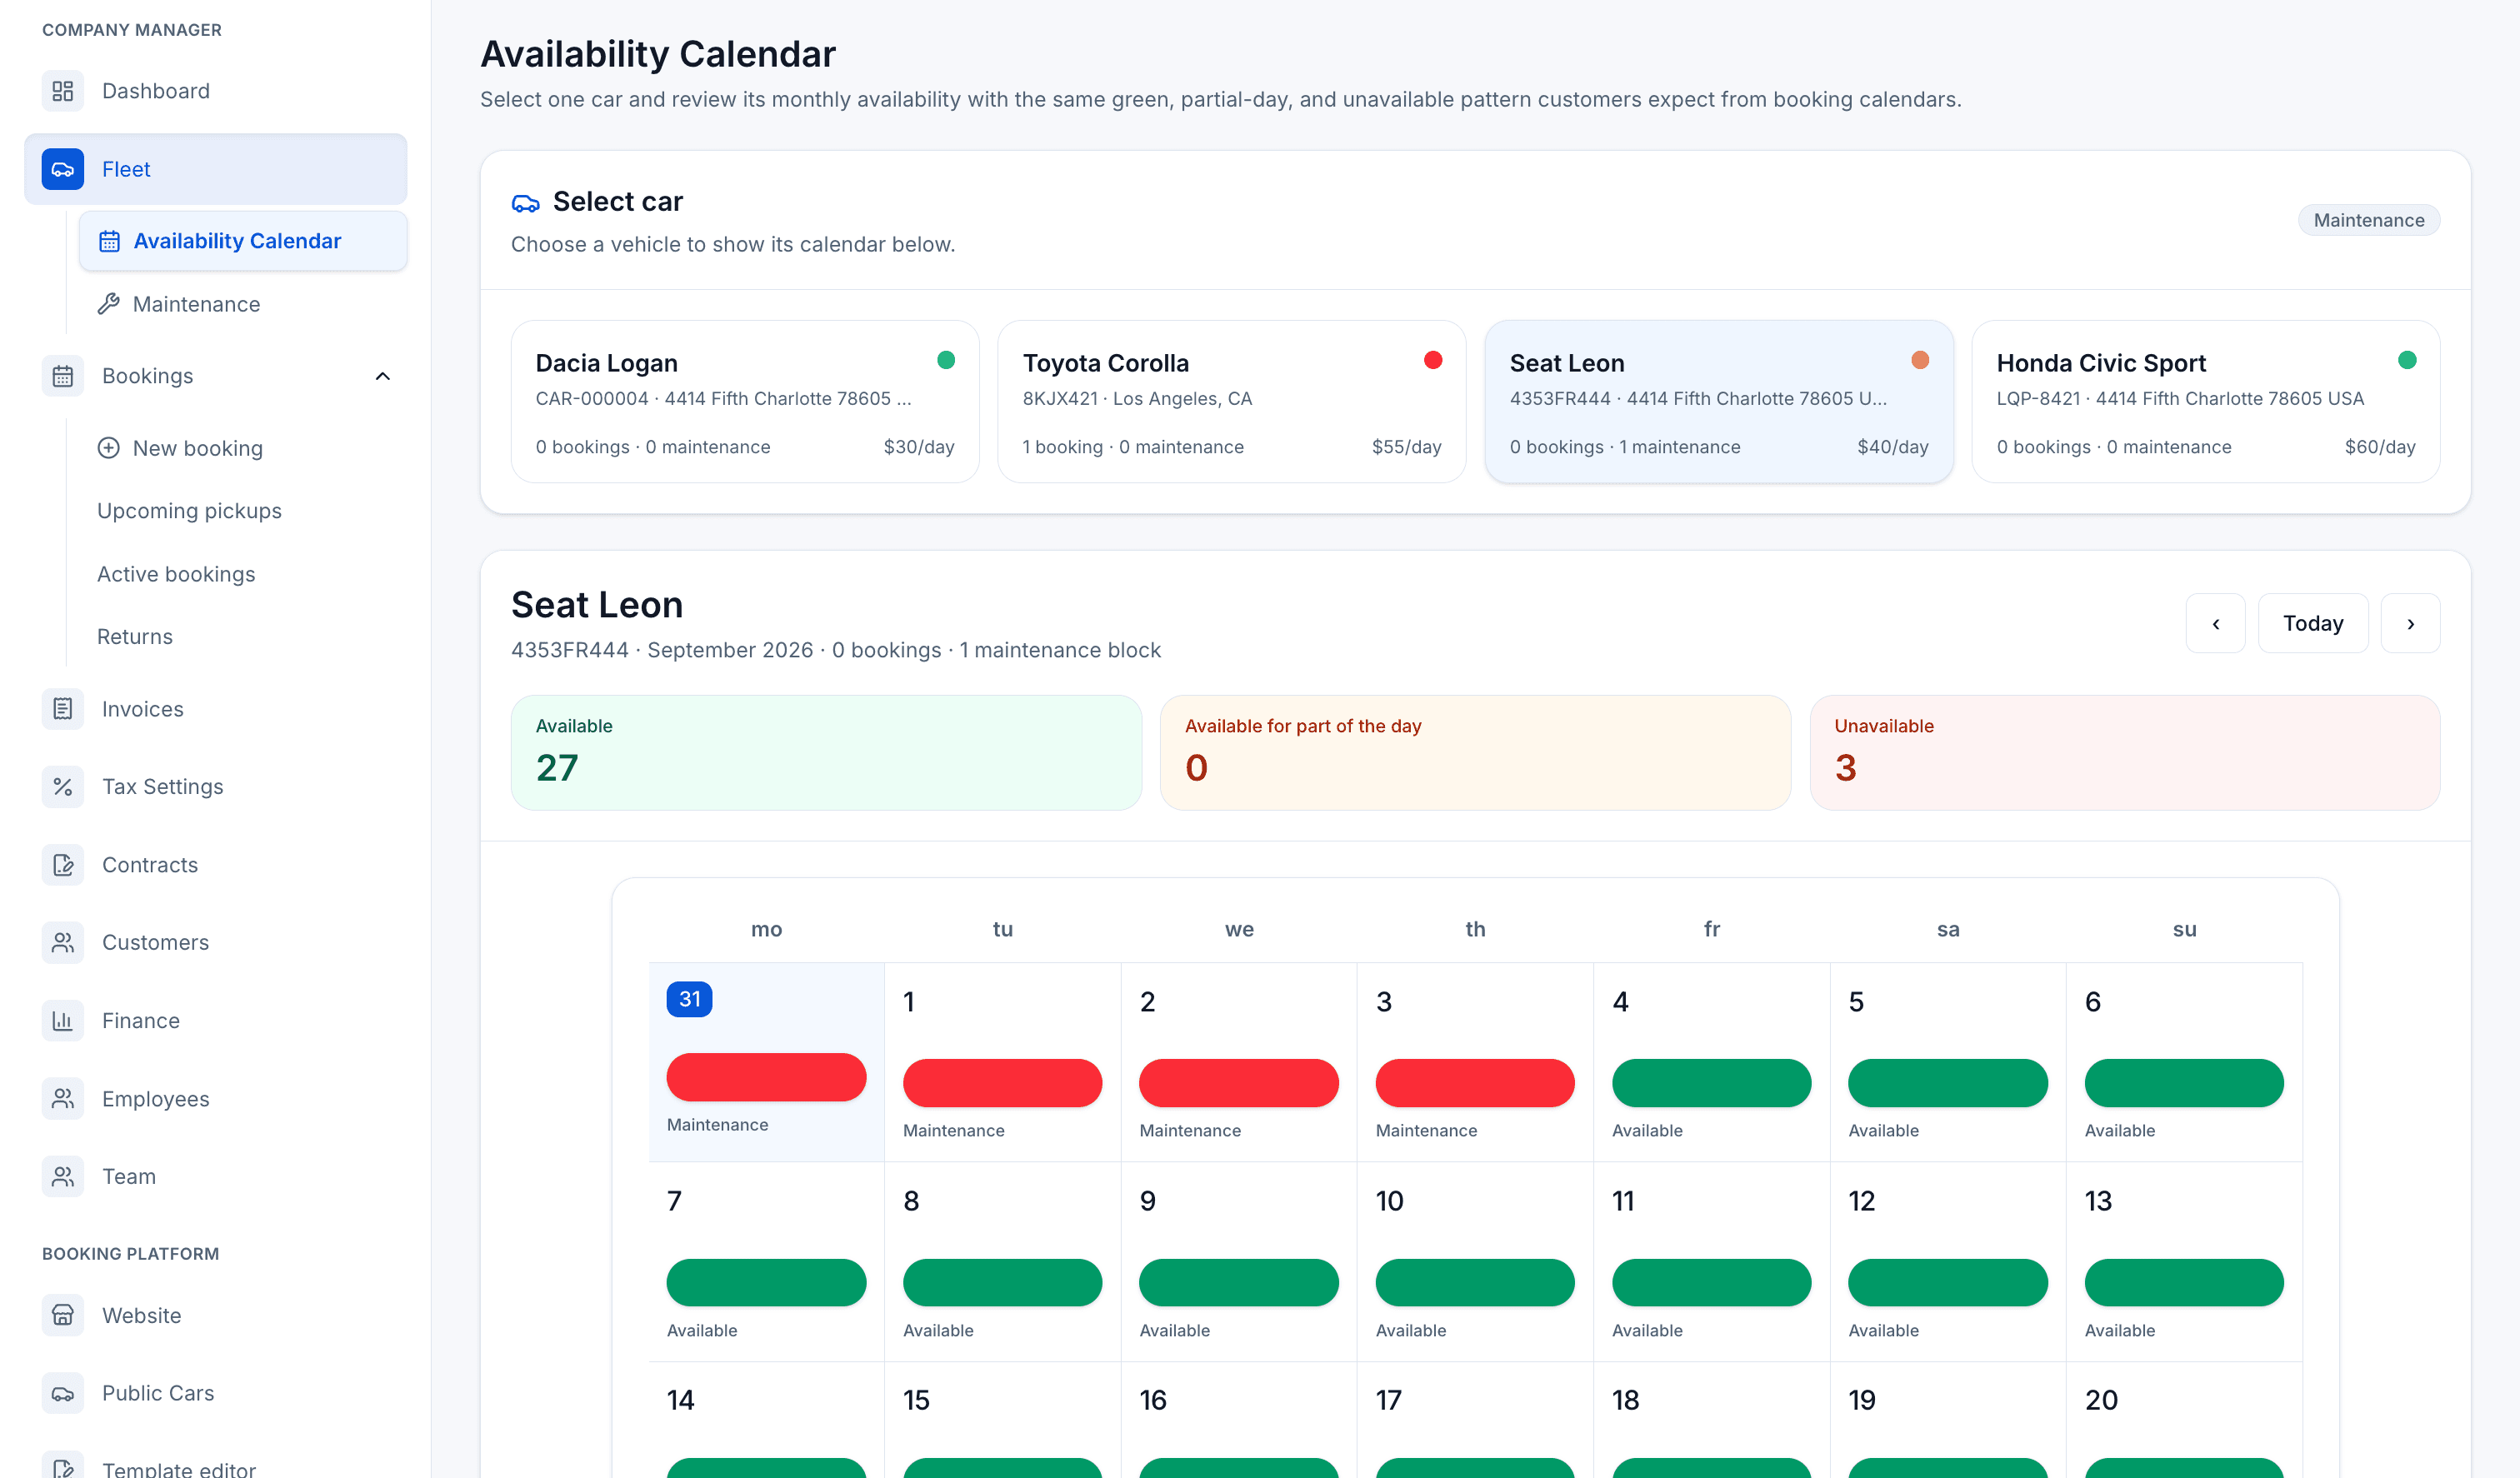Screen dimensions: 2520x1478
Task: Click the Availability Calendar icon
Action: (109, 241)
